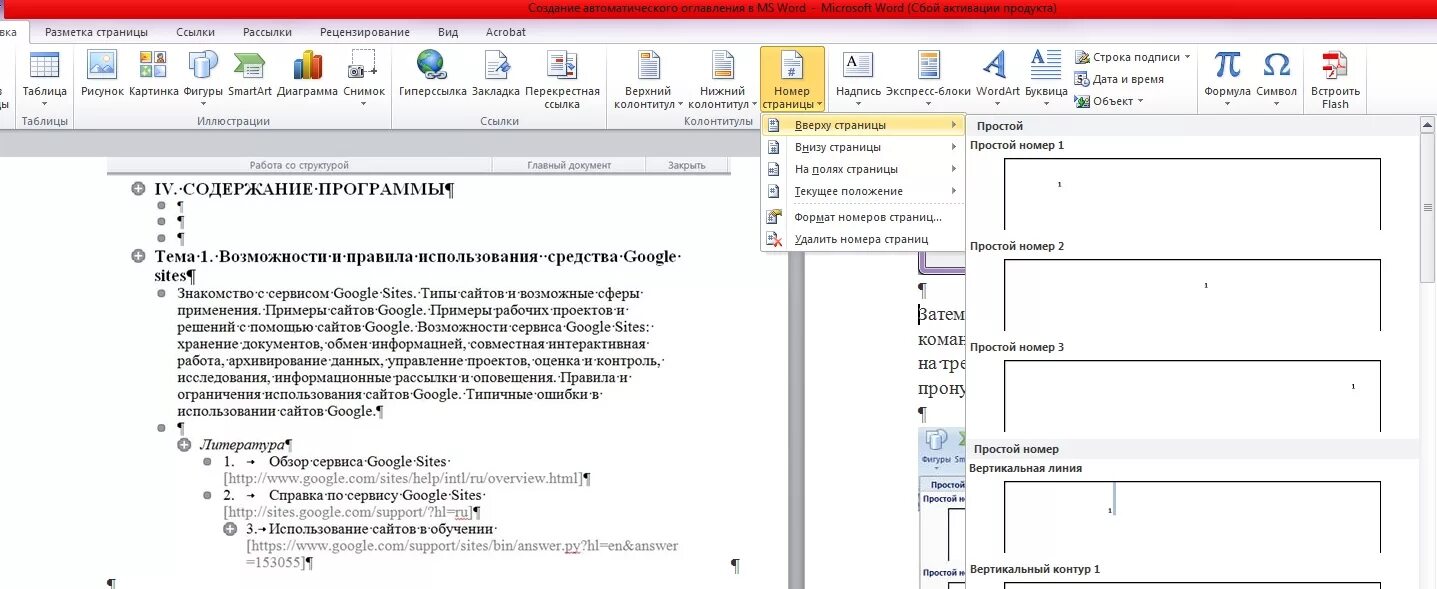The height and width of the screenshot is (589, 1437).
Task: Insert a chart with Диаграмма
Action: (307, 75)
